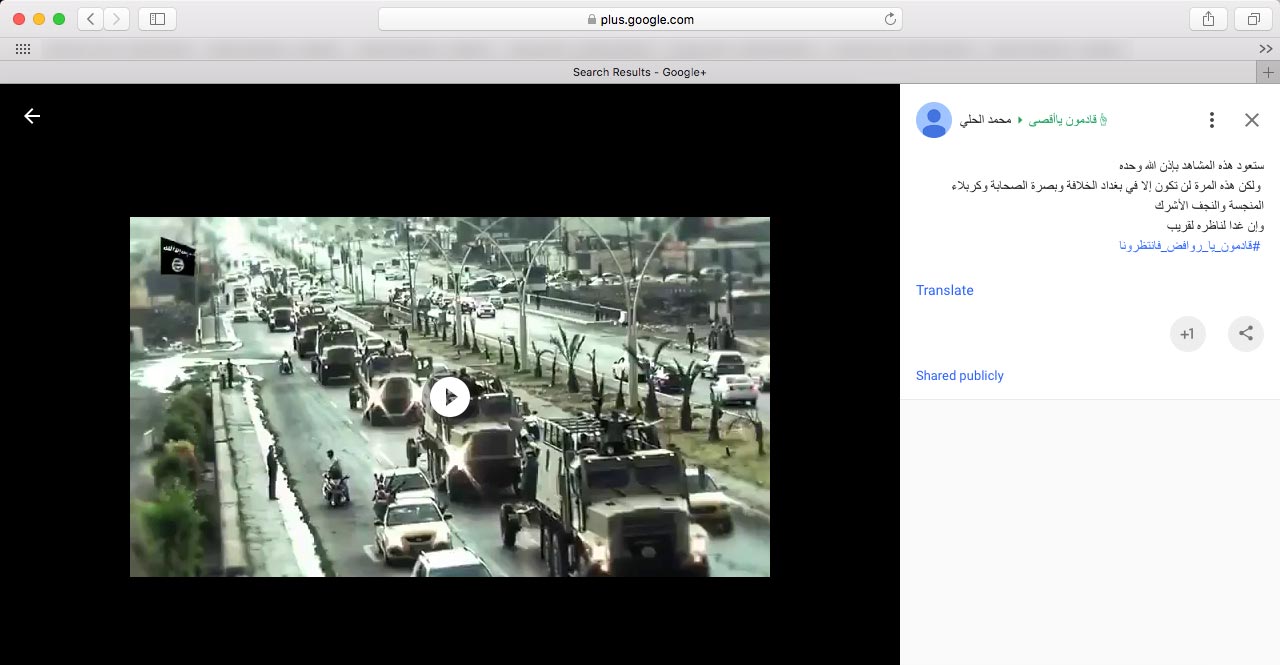Image resolution: width=1280 pixels, height=665 pixels.
Task: Show all tabs overview
Action: [x=1252, y=19]
